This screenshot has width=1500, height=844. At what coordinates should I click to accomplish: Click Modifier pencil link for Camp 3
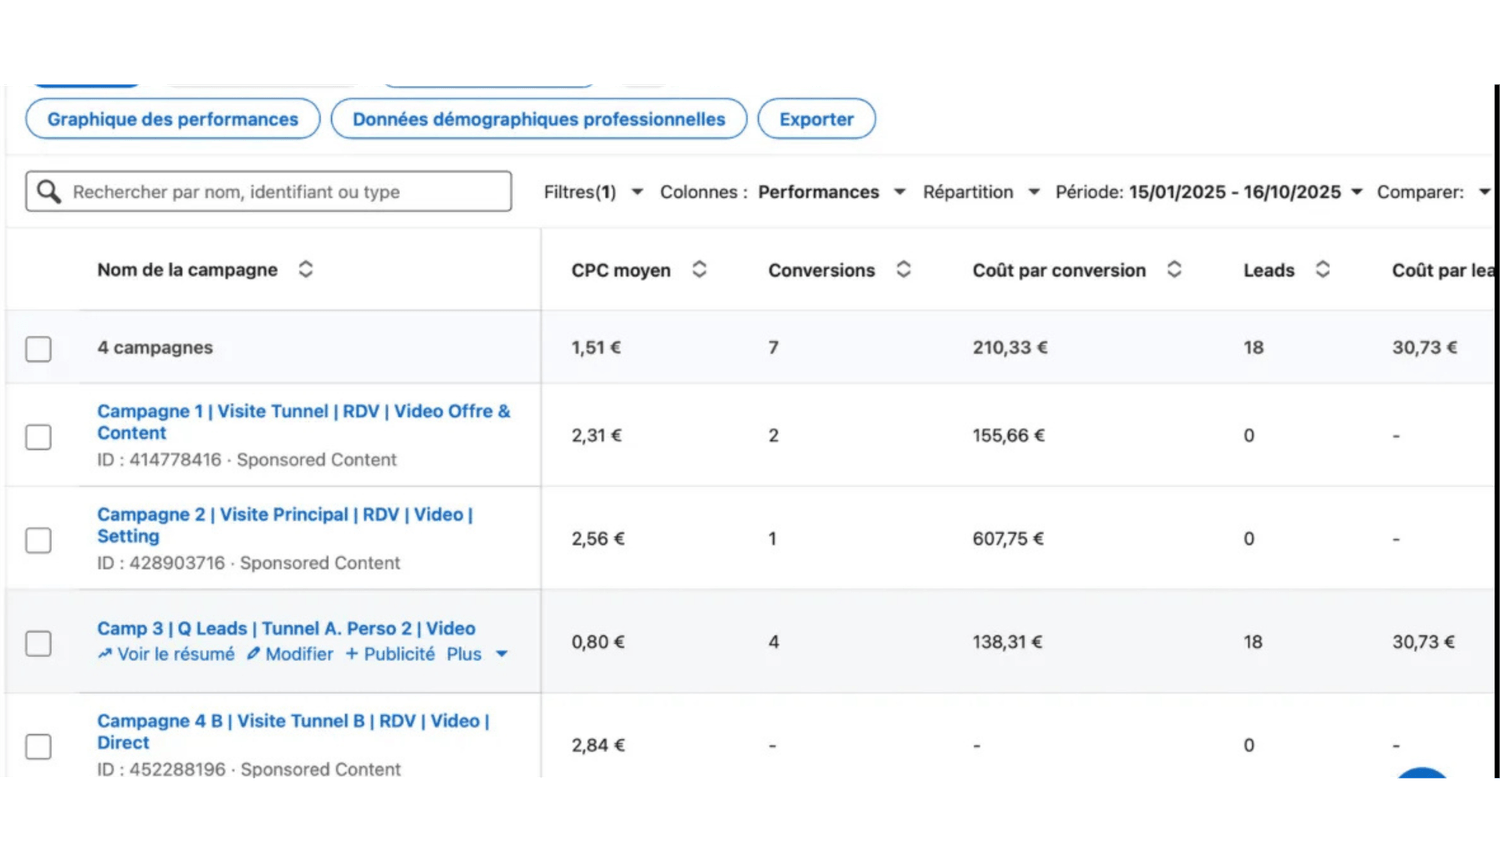click(x=290, y=654)
